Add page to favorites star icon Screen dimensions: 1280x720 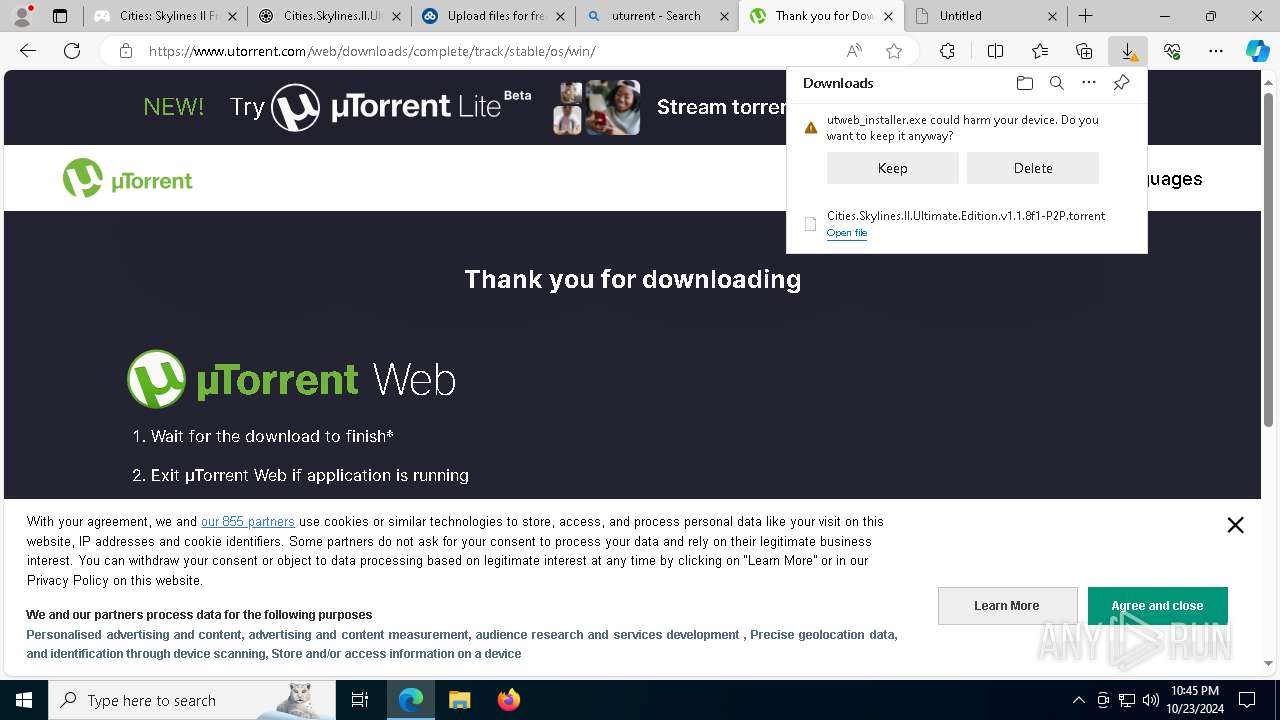894,51
